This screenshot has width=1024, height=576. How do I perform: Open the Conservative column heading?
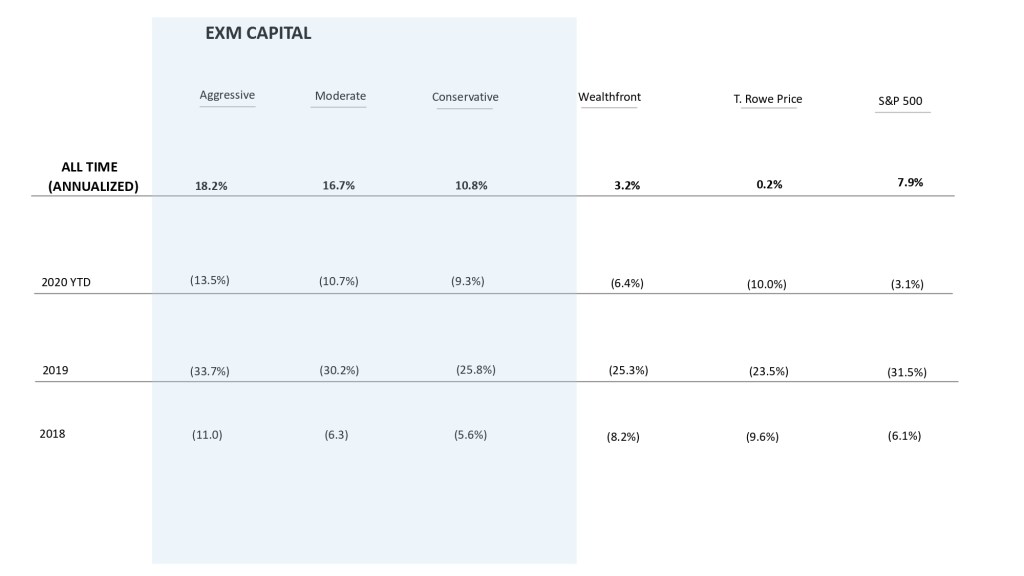(x=465, y=97)
